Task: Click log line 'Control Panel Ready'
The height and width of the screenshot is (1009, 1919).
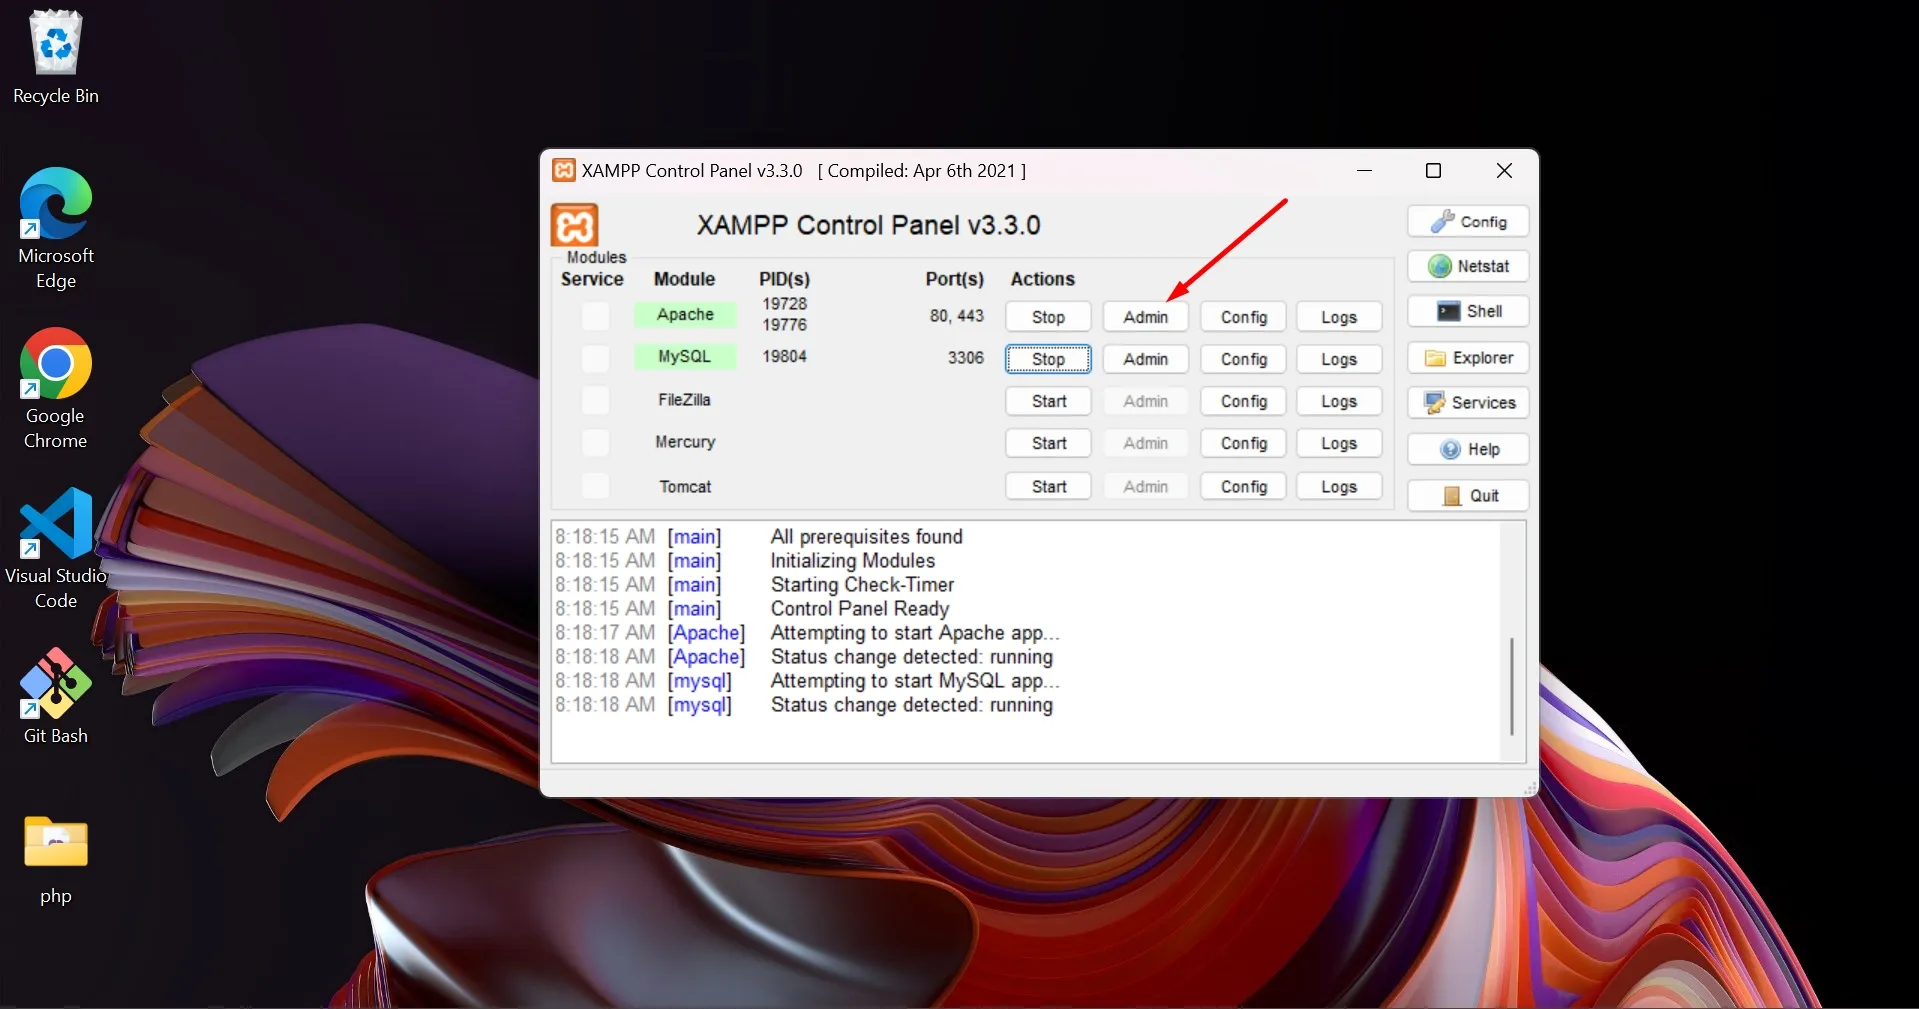Action: 860,609
